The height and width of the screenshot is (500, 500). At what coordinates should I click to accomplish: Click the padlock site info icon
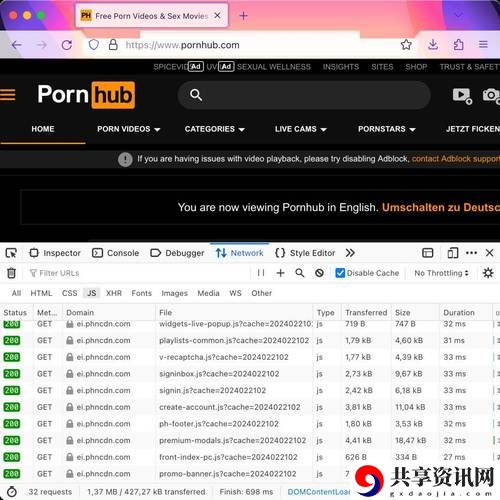113,45
